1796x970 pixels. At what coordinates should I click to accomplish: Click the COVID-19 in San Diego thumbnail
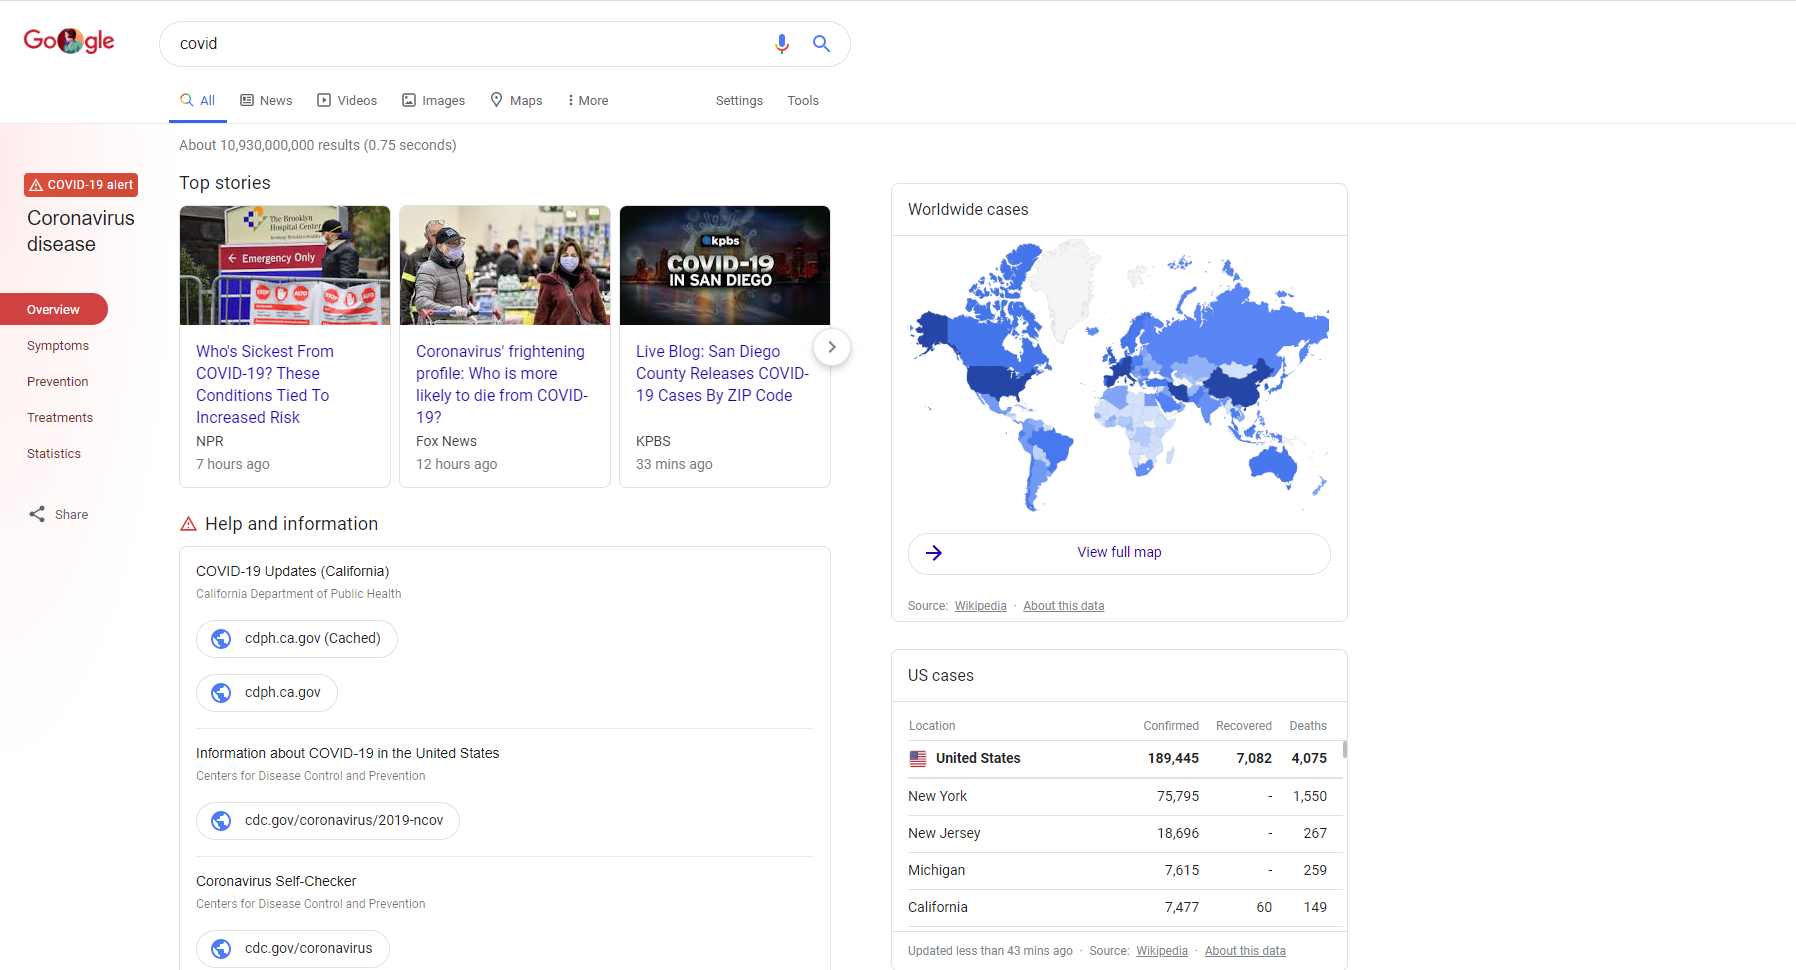[x=725, y=266]
